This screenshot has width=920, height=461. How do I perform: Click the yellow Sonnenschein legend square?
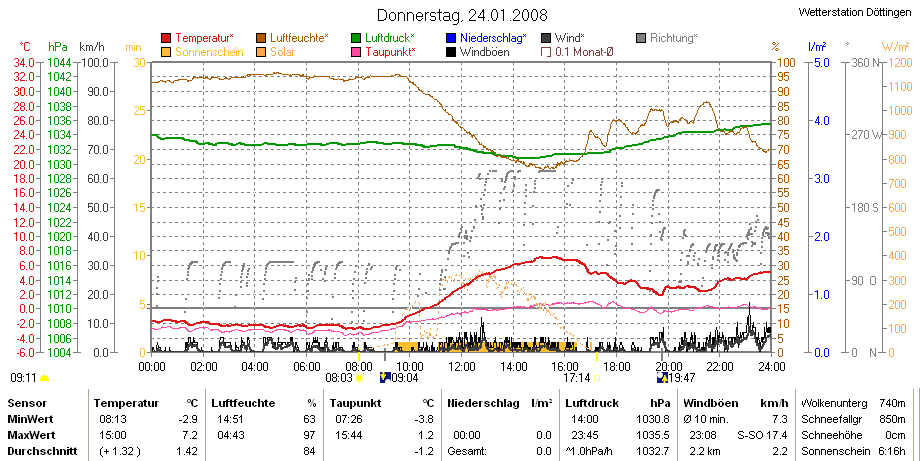click(166, 52)
